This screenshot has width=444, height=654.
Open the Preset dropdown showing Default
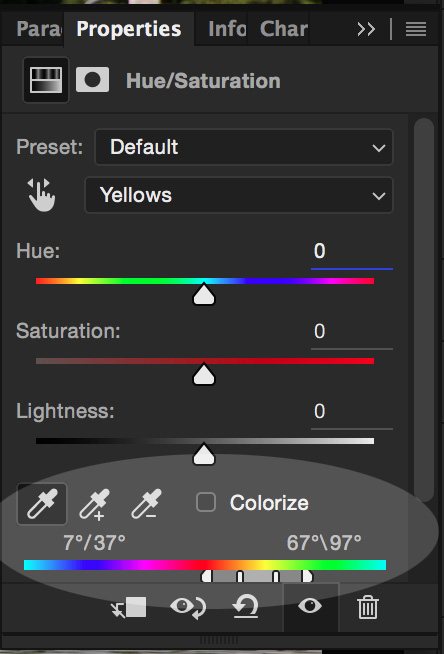244,147
